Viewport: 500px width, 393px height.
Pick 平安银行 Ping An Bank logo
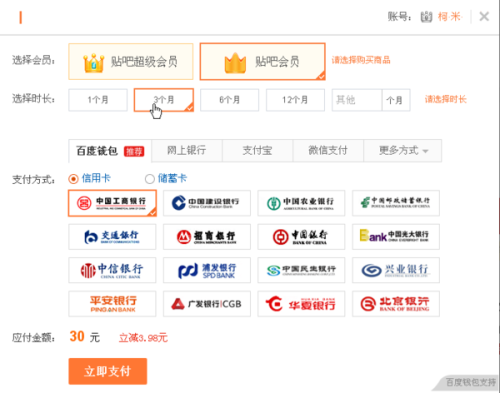[112, 304]
